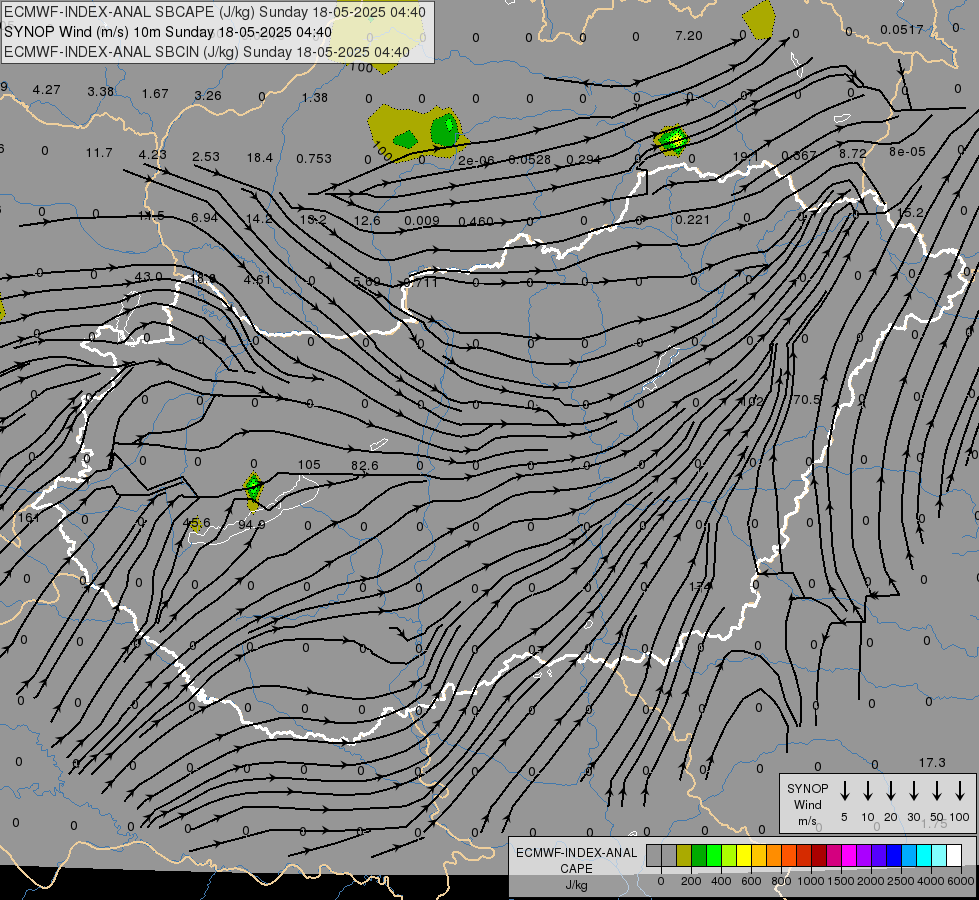Select the olive CAPE legend swatch
This screenshot has height=900, width=979.
(x=684, y=856)
